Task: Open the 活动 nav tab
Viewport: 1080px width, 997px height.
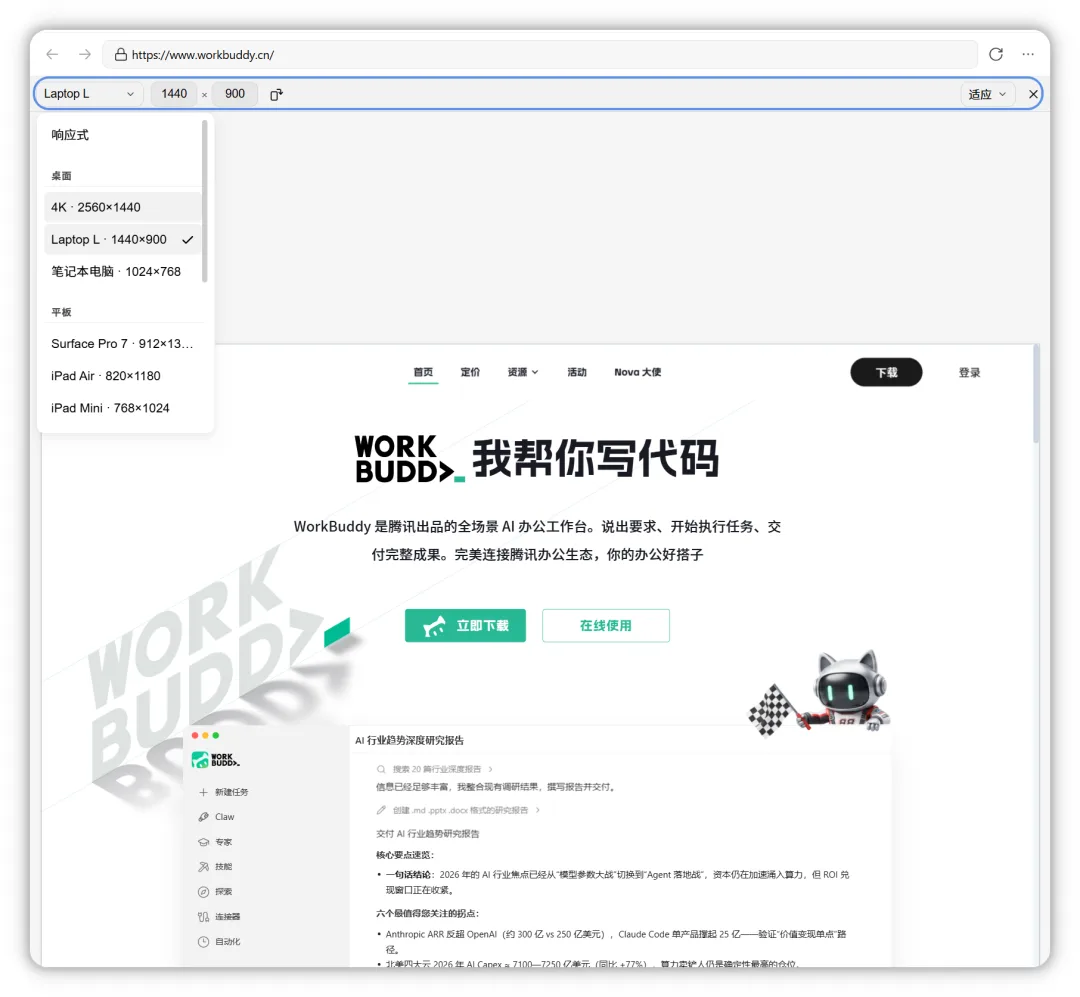Action: click(577, 373)
